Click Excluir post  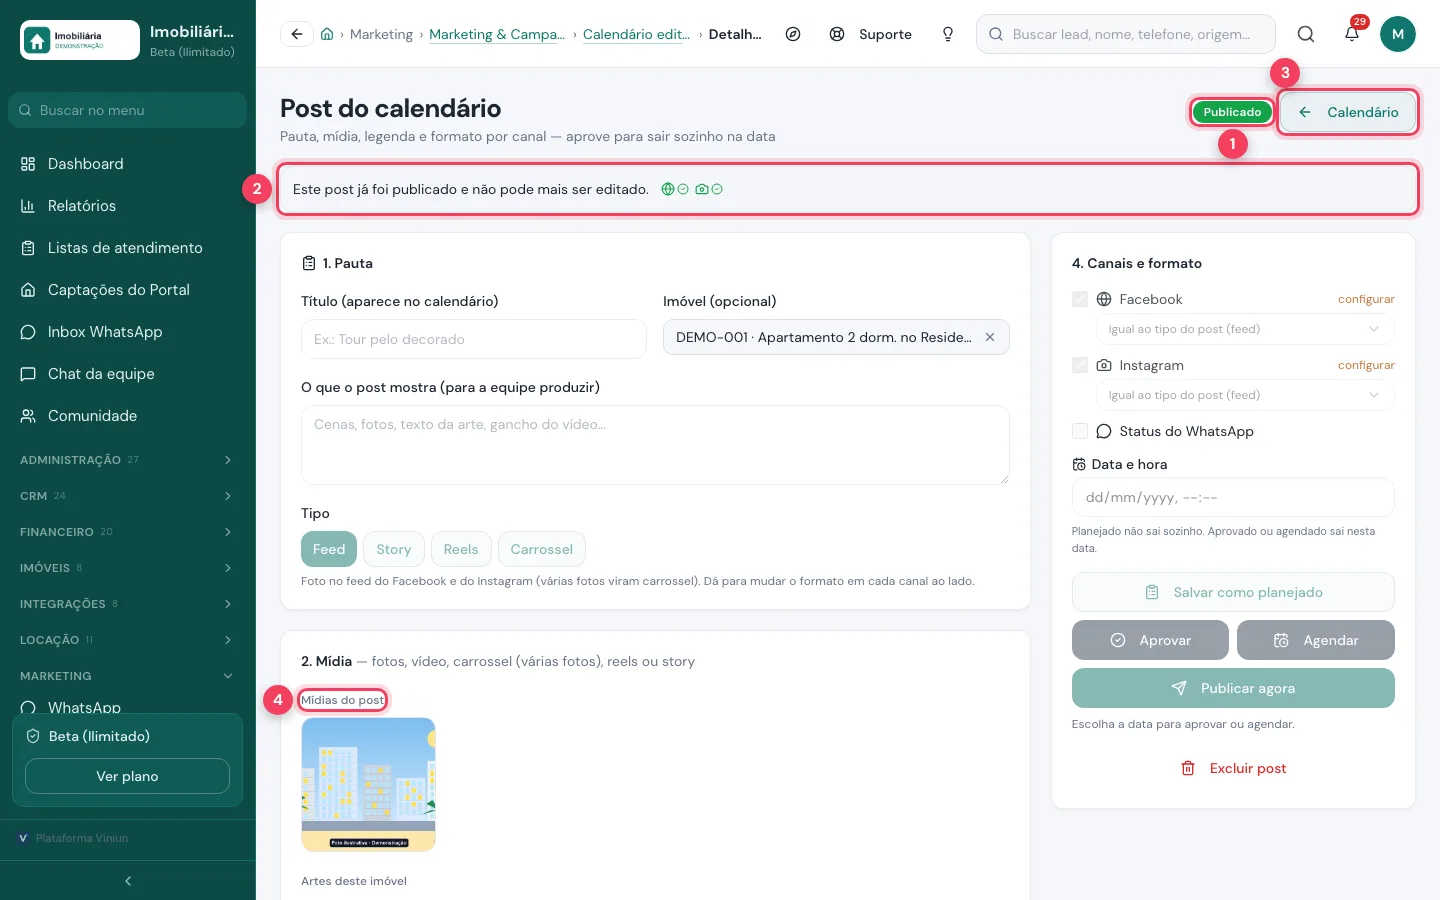pyautogui.click(x=1233, y=768)
